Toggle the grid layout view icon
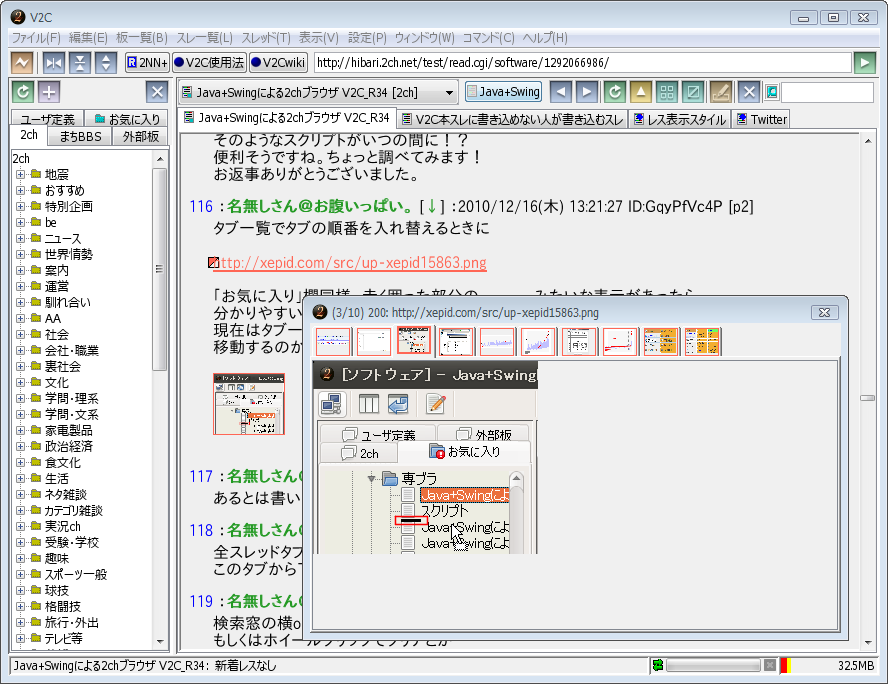The width and height of the screenshot is (888, 684). pos(666,92)
